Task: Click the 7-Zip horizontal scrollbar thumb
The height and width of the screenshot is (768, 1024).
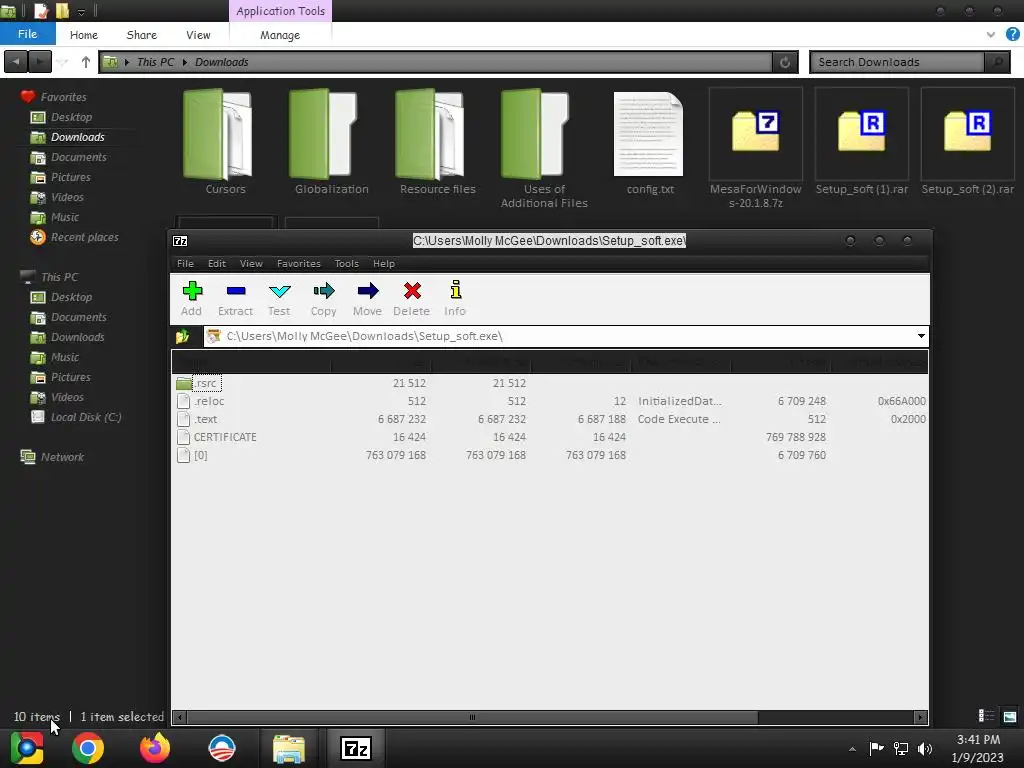Action: (x=472, y=717)
